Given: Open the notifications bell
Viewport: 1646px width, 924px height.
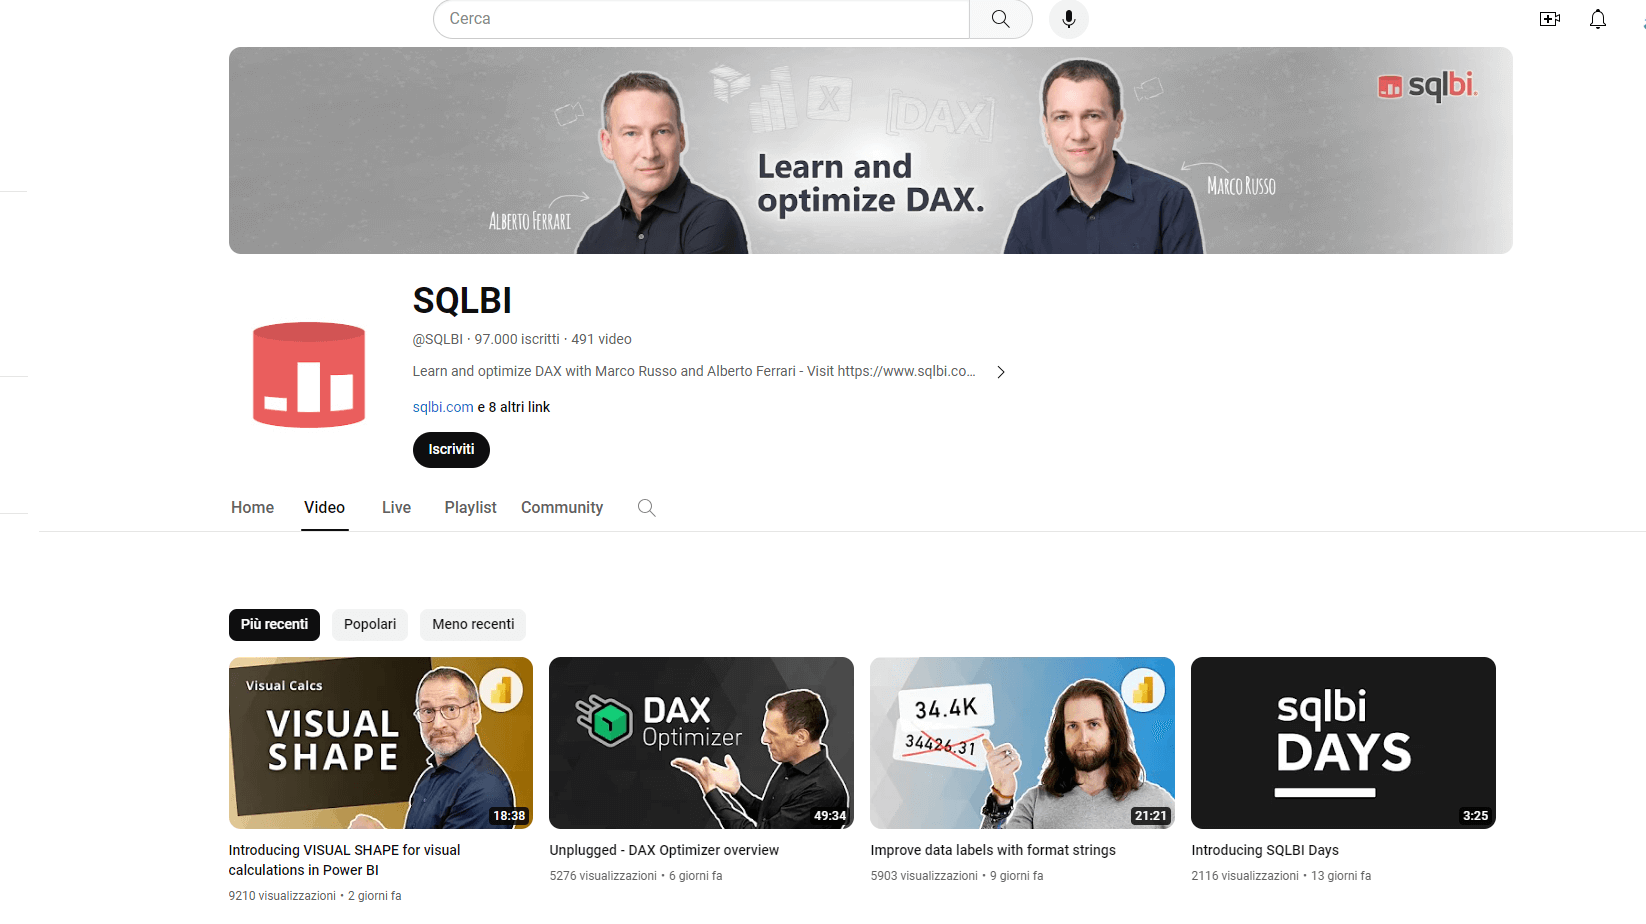Looking at the screenshot, I should [x=1598, y=19].
